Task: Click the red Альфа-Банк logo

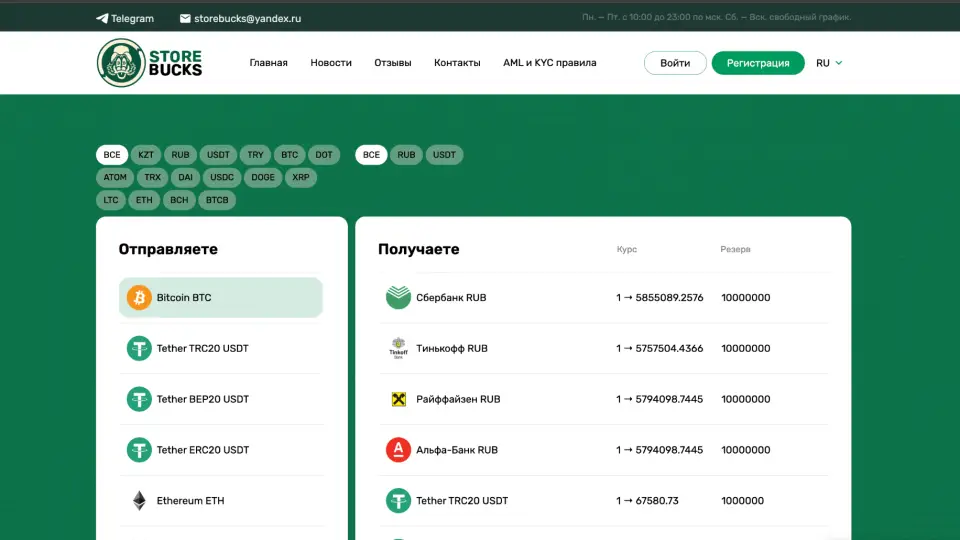Action: [398, 450]
